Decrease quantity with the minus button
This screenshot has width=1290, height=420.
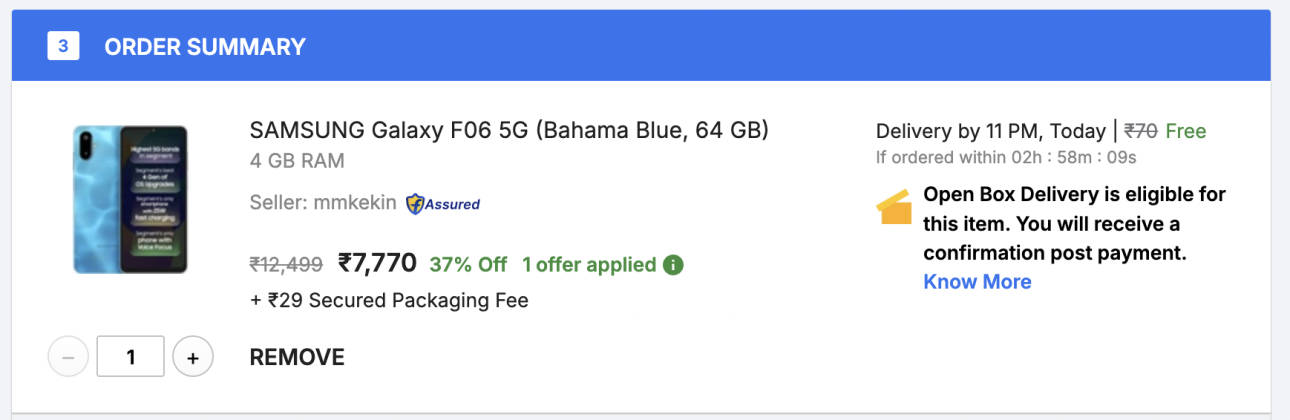point(68,357)
